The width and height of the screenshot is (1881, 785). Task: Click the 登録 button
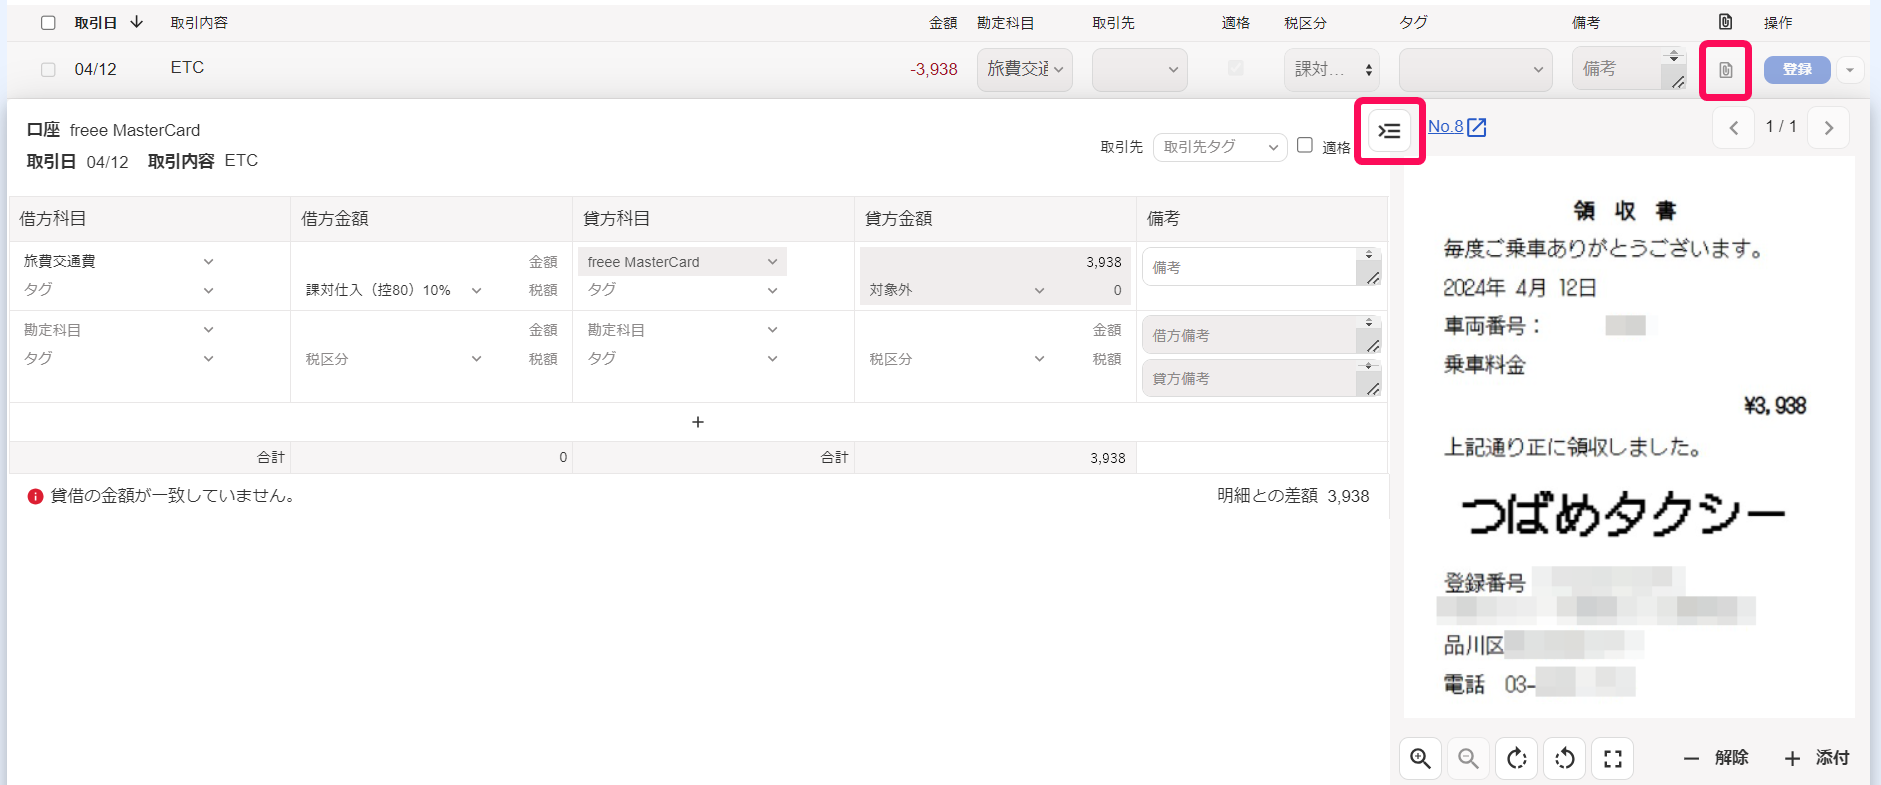tap(1797, 69)
